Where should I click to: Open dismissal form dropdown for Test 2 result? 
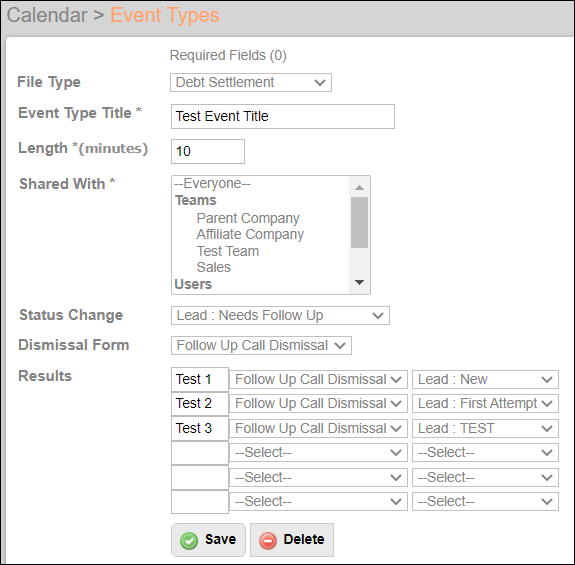pos(318,403)
